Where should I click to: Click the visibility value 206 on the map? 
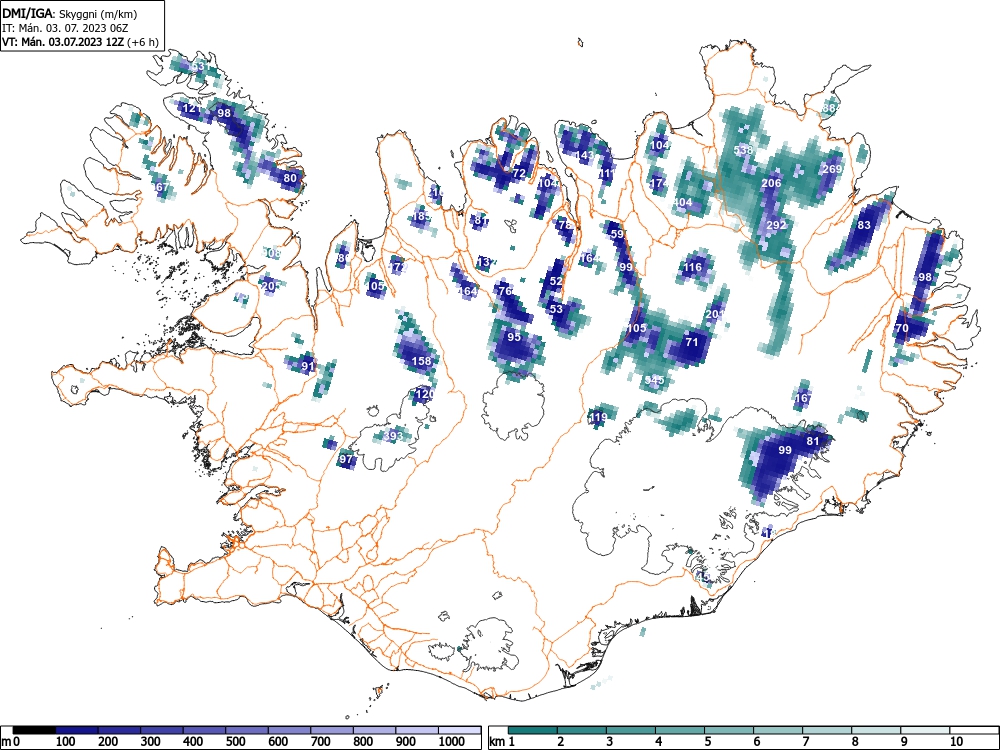(x=772, y=183)
